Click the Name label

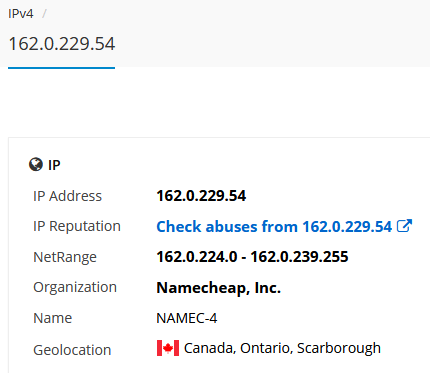click(x=52, y=318)
